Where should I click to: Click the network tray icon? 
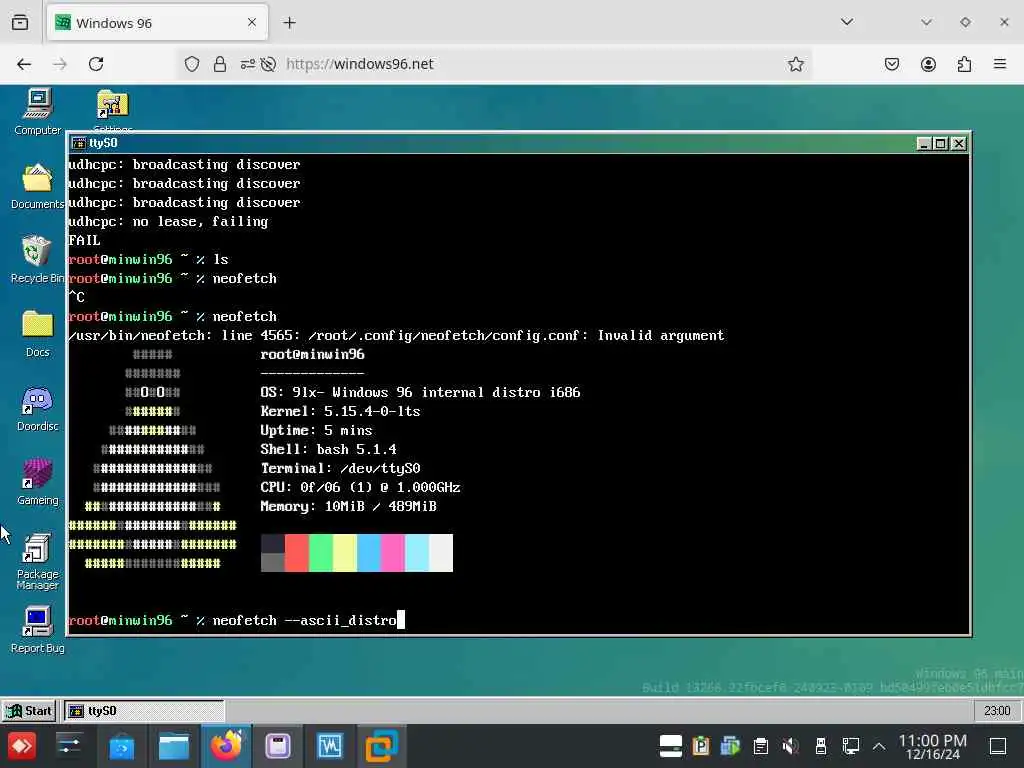pyautogui.click(x=850, y=746)
